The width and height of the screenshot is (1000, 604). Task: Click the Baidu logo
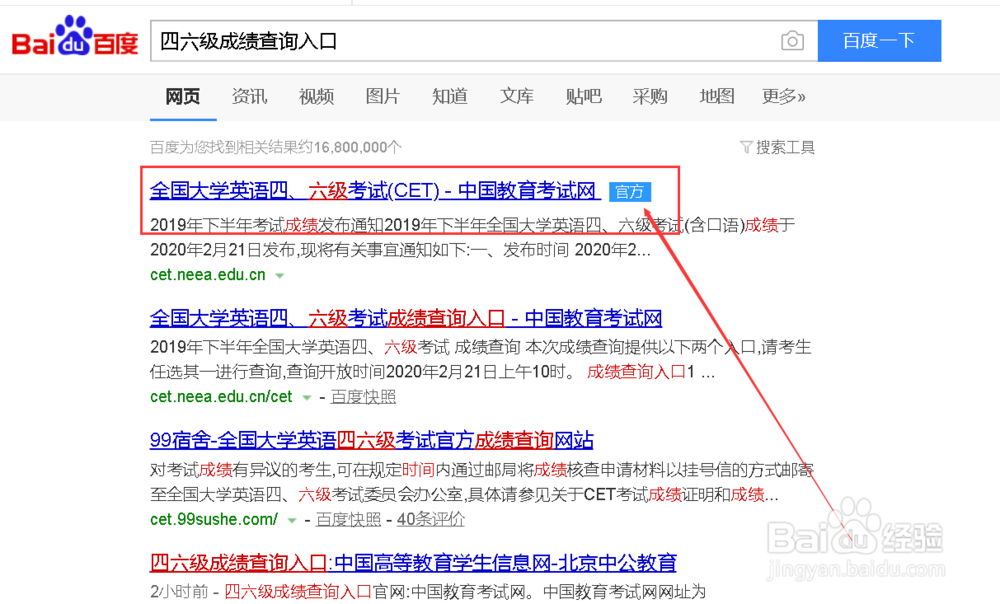[x=75, y=37]
